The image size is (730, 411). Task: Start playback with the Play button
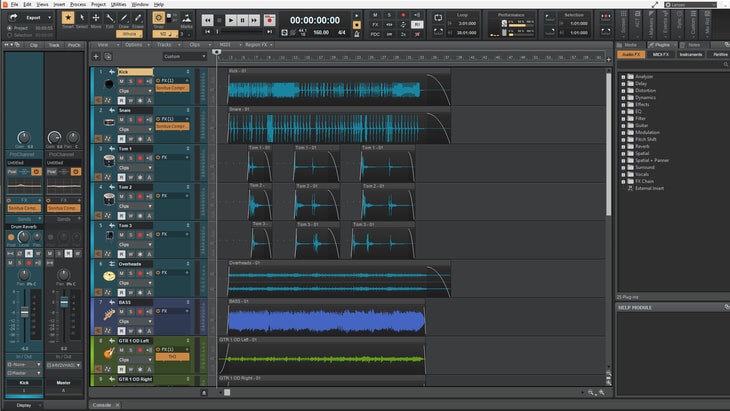pyautogui.click(x=230, y=20)
